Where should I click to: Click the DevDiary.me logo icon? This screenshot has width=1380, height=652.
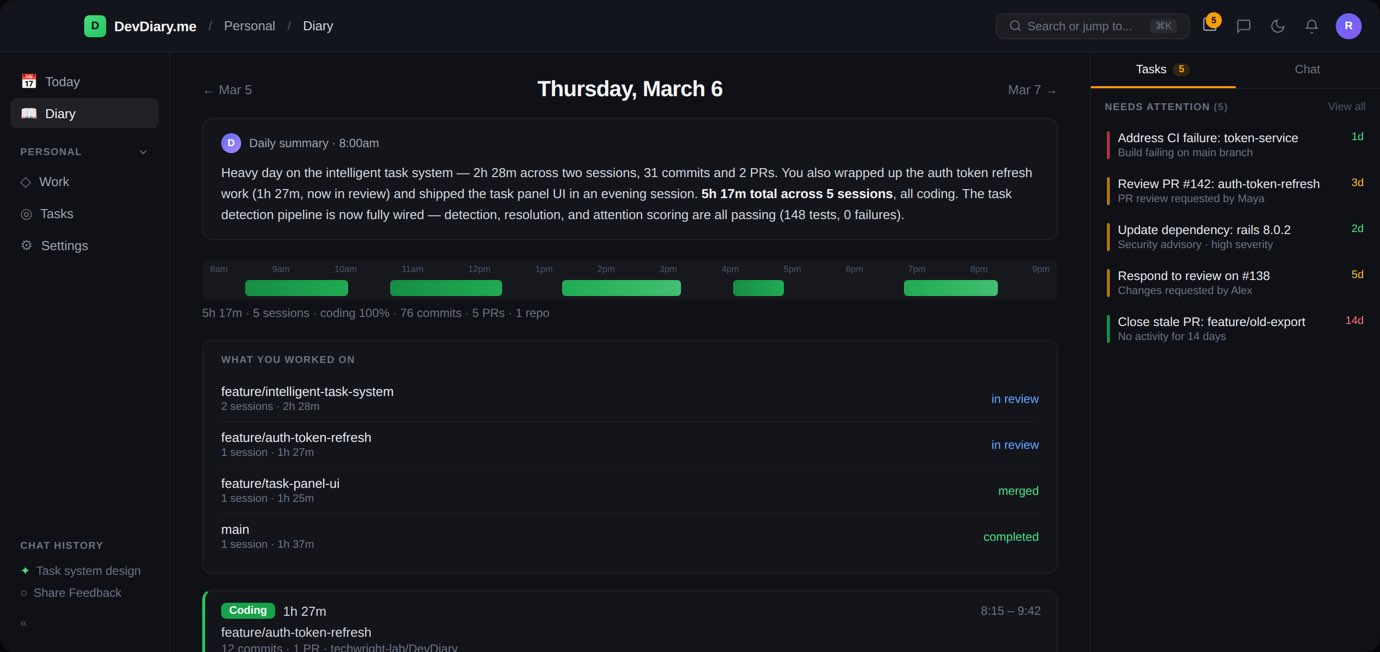click(x=95, y=25)
